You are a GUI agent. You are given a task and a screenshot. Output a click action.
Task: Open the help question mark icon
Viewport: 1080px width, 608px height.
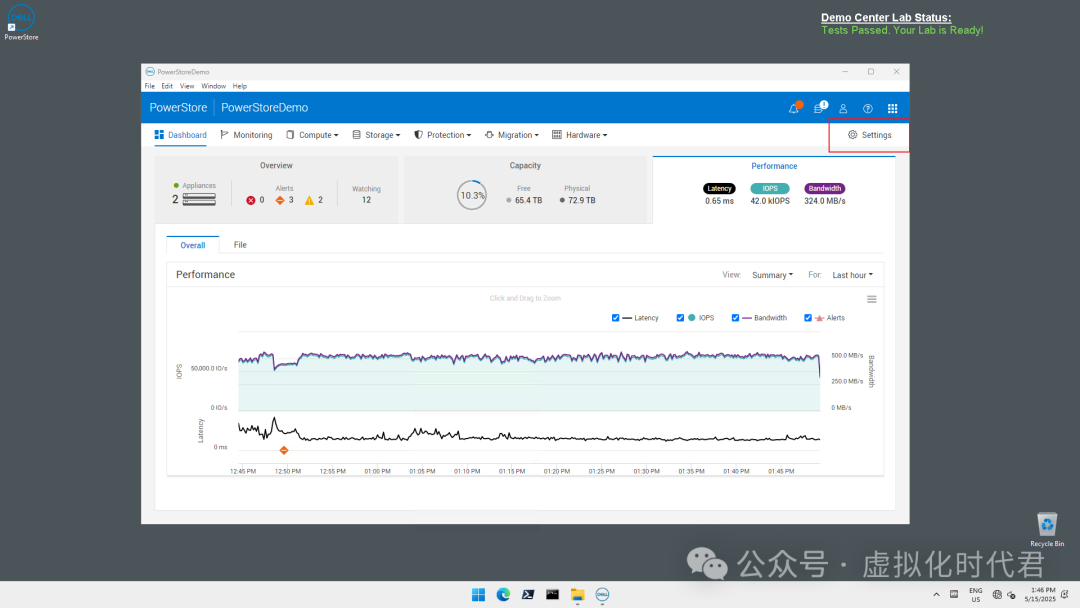868,108
